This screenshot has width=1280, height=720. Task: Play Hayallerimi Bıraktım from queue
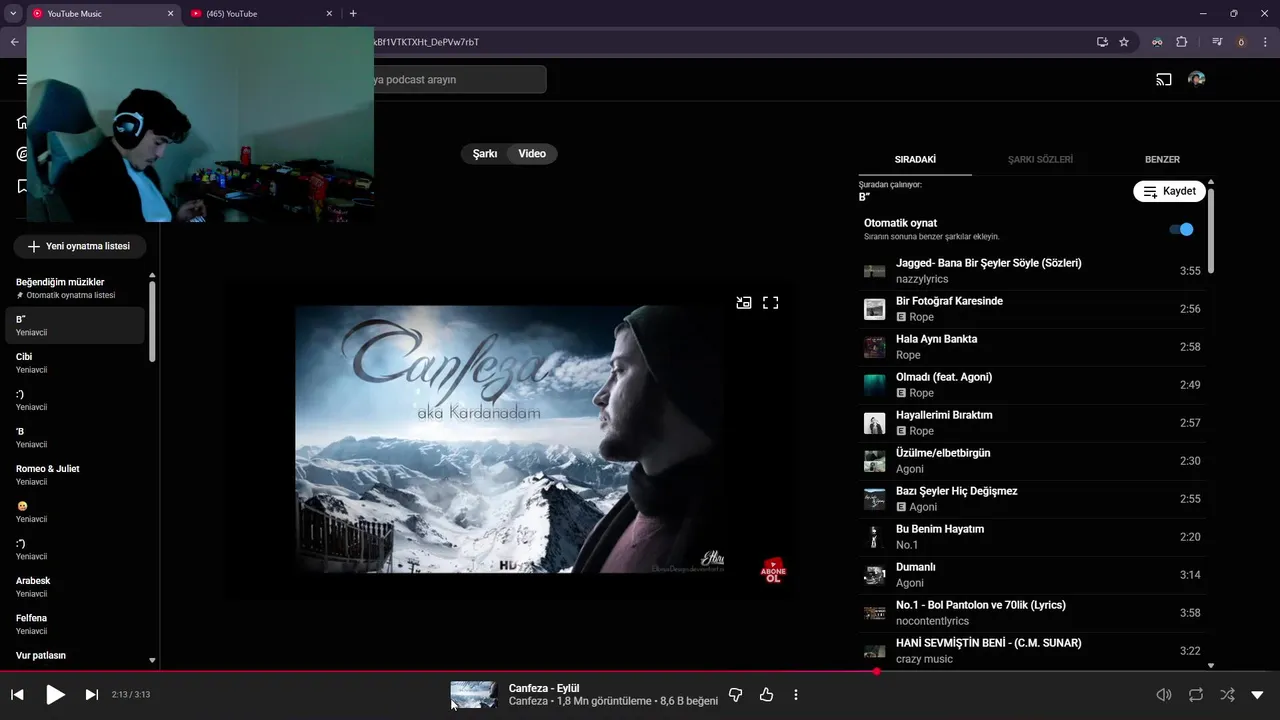coord(1032,423)
